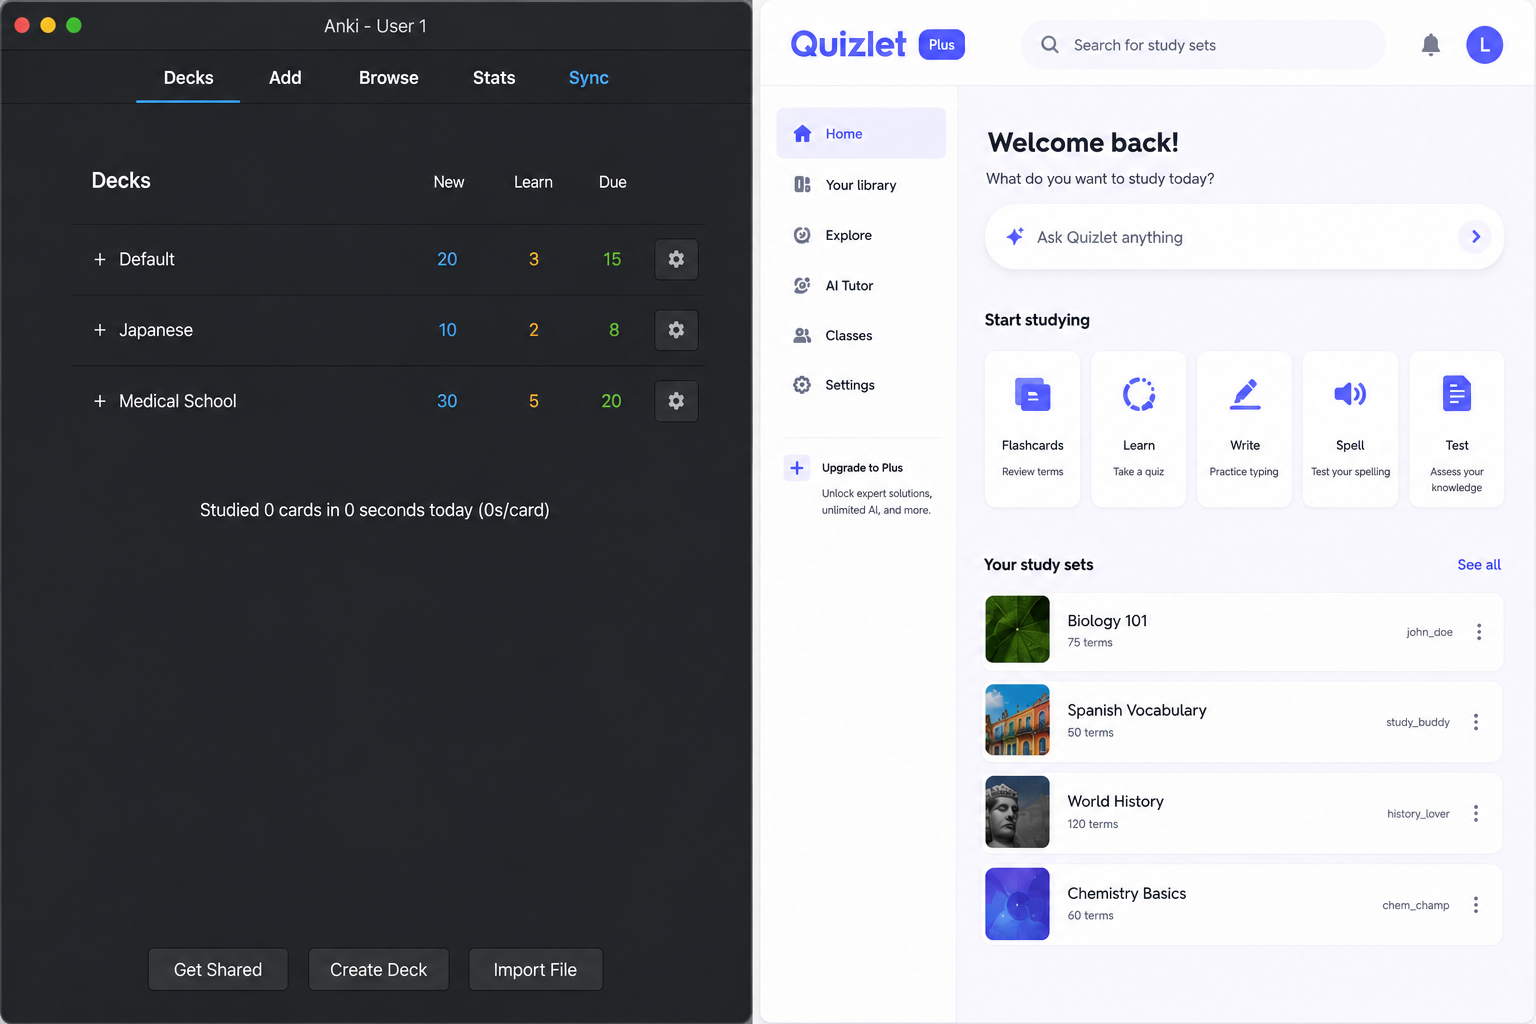1536x1024 pixels.
Task: Open options gear for Japanese deck
Action: (x=676, y=330)
